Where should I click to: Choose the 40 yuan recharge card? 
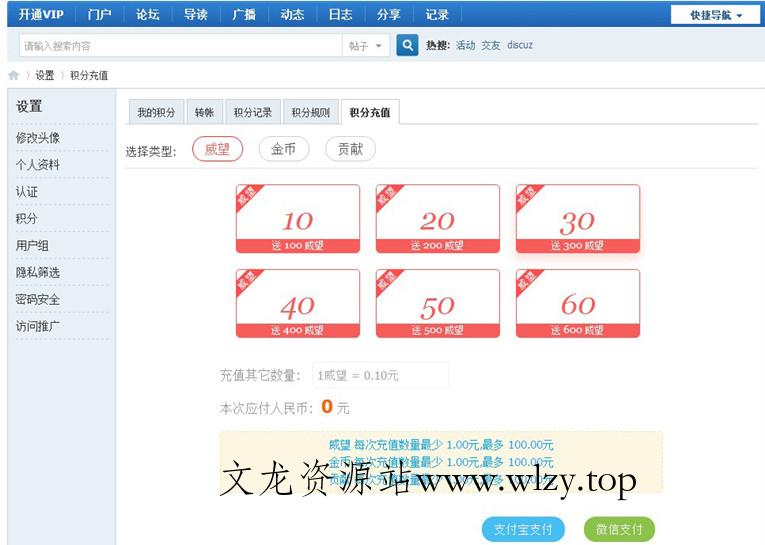298,303
